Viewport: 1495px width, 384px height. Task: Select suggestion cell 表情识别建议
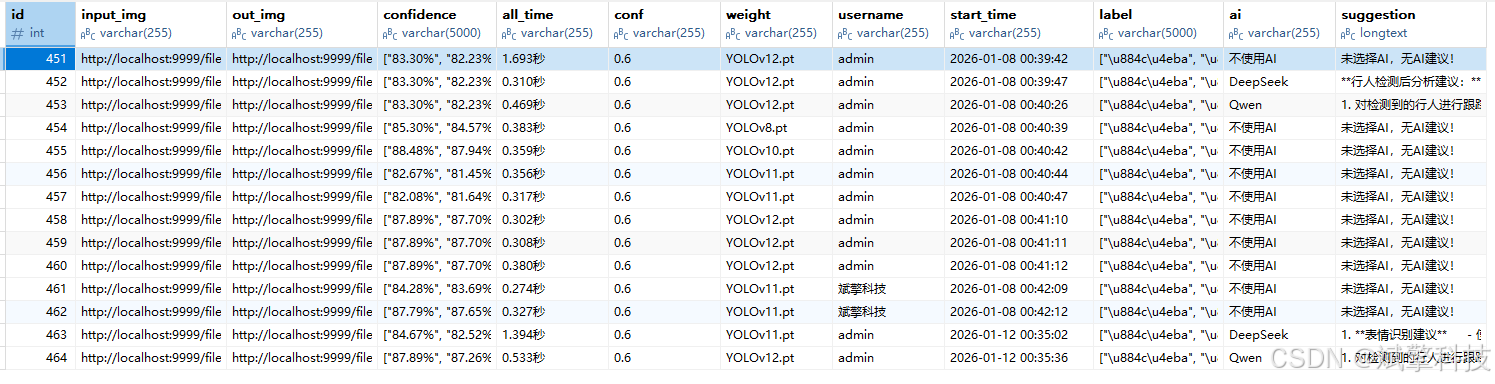coord(1411,335)
